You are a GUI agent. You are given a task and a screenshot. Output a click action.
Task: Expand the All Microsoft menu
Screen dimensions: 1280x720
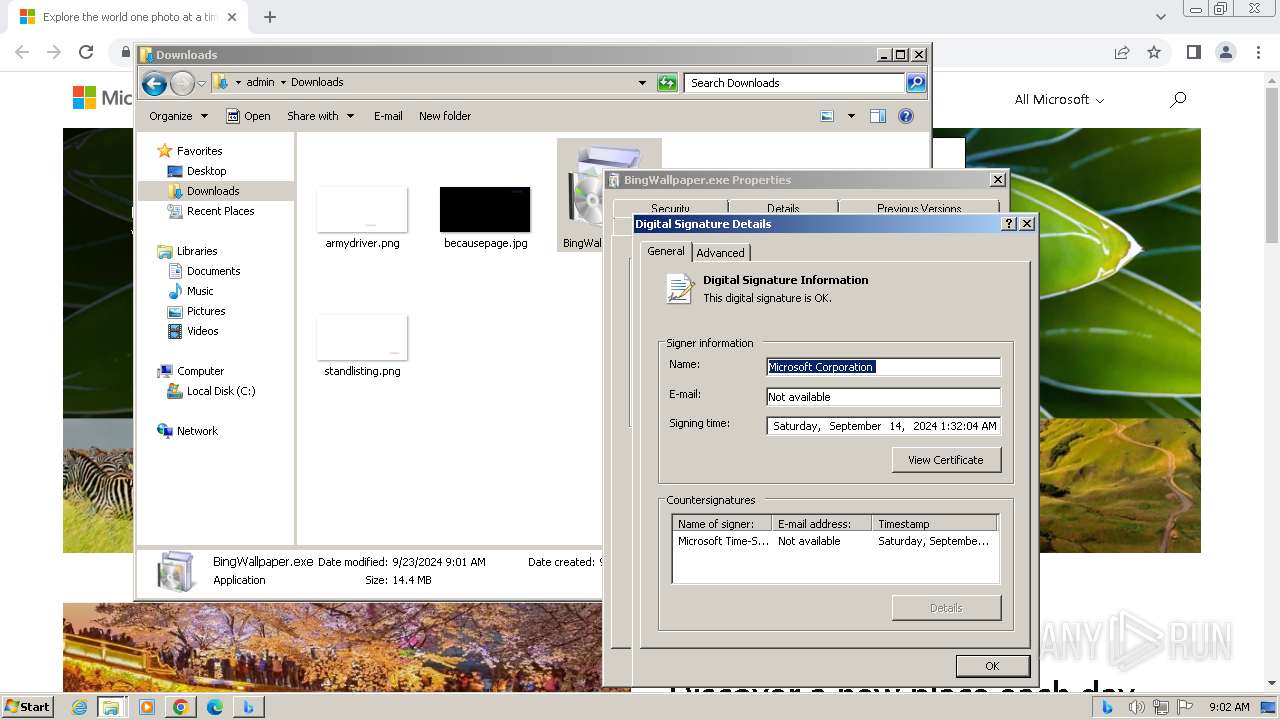tap(1059, 99)
